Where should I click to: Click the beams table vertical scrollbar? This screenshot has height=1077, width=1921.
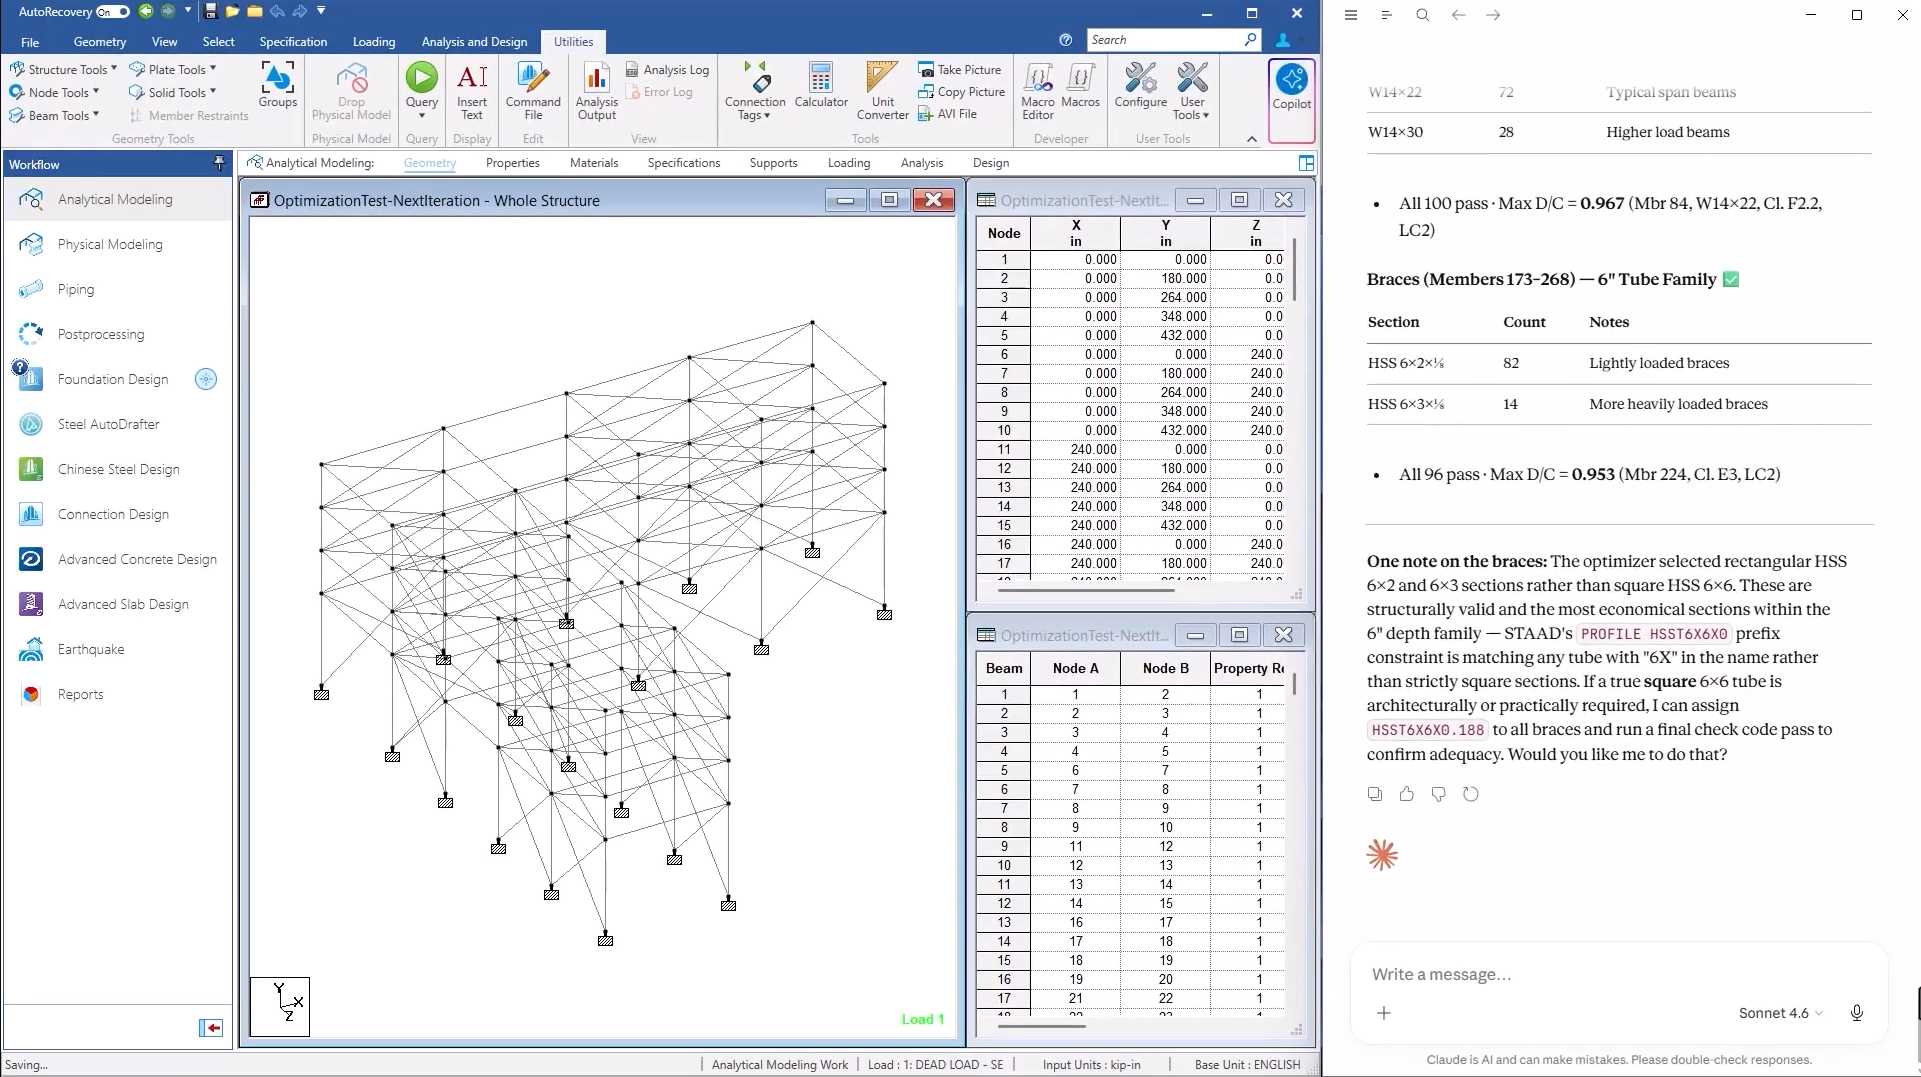[x=1295, y=684]
